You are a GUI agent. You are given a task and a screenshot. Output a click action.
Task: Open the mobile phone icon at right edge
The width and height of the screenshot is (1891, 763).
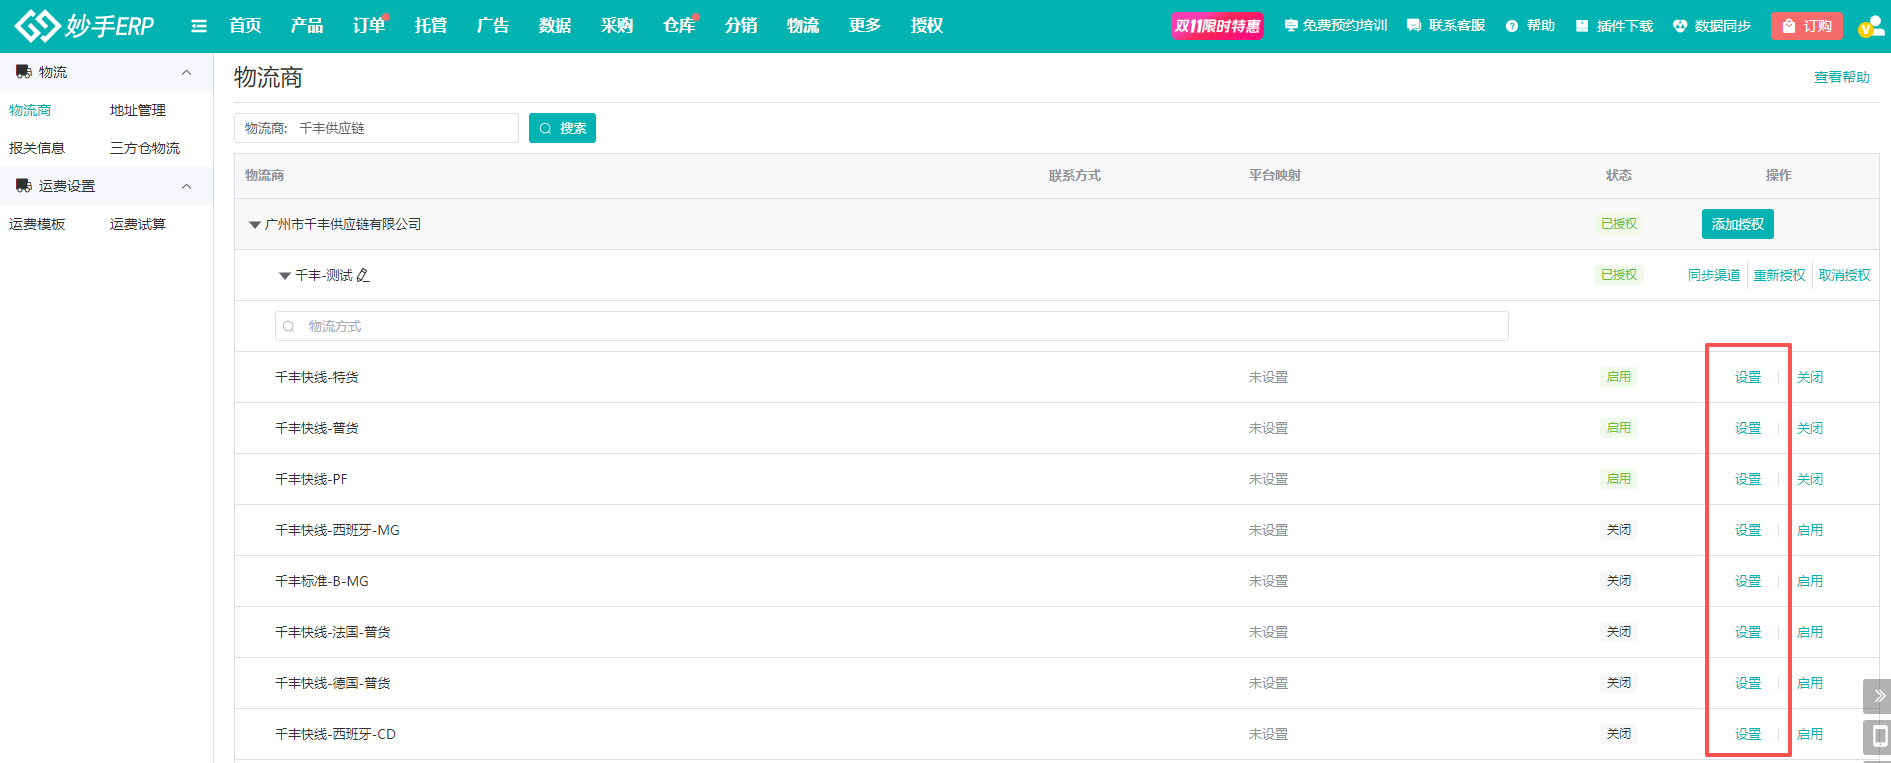click(x=1878, y=737)
